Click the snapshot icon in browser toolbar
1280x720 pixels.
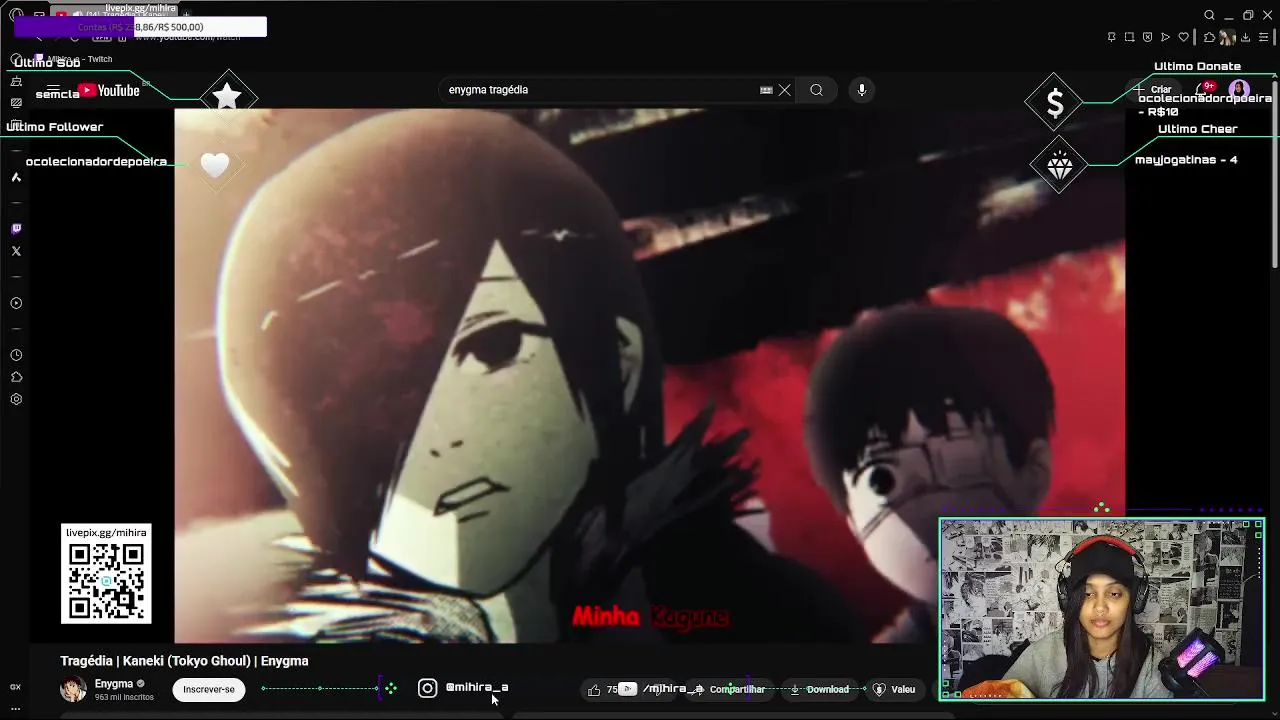[x=1129, y=37]
